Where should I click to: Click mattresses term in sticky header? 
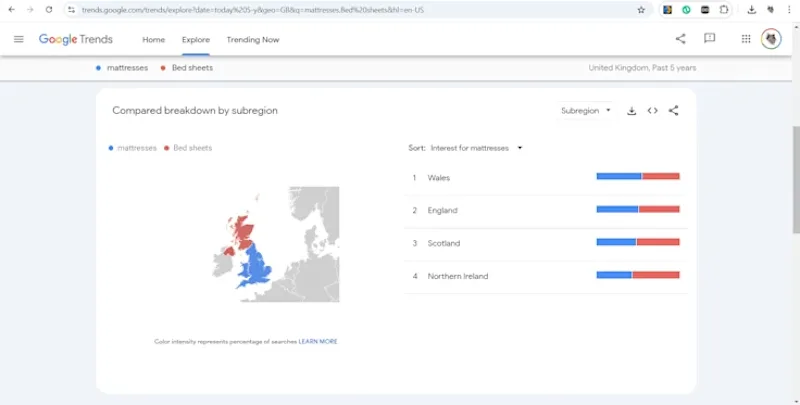(122, 68)
